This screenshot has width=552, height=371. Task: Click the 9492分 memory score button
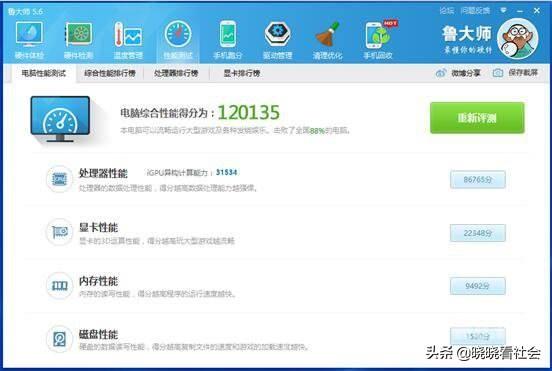pos(478,286)
